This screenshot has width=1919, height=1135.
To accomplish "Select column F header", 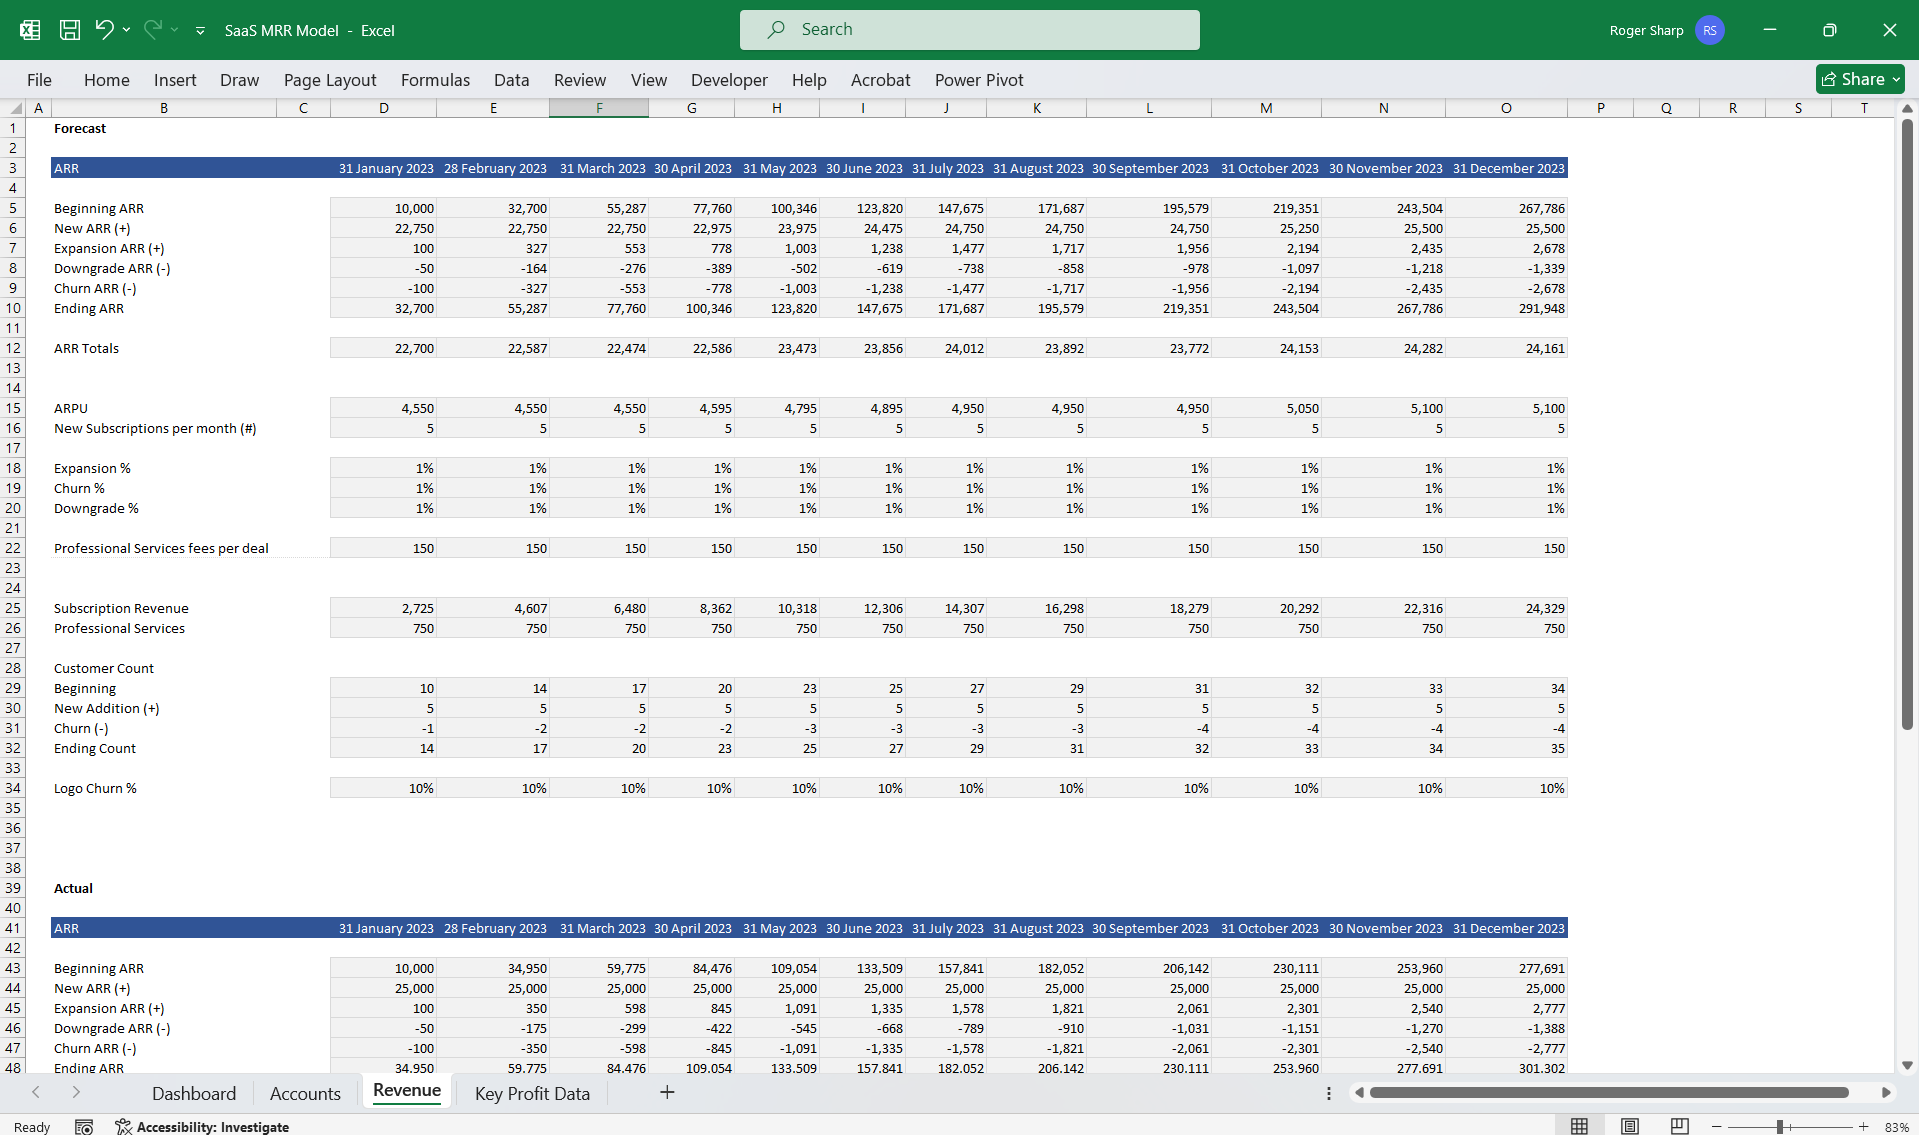I will click(x=599, y=108).
